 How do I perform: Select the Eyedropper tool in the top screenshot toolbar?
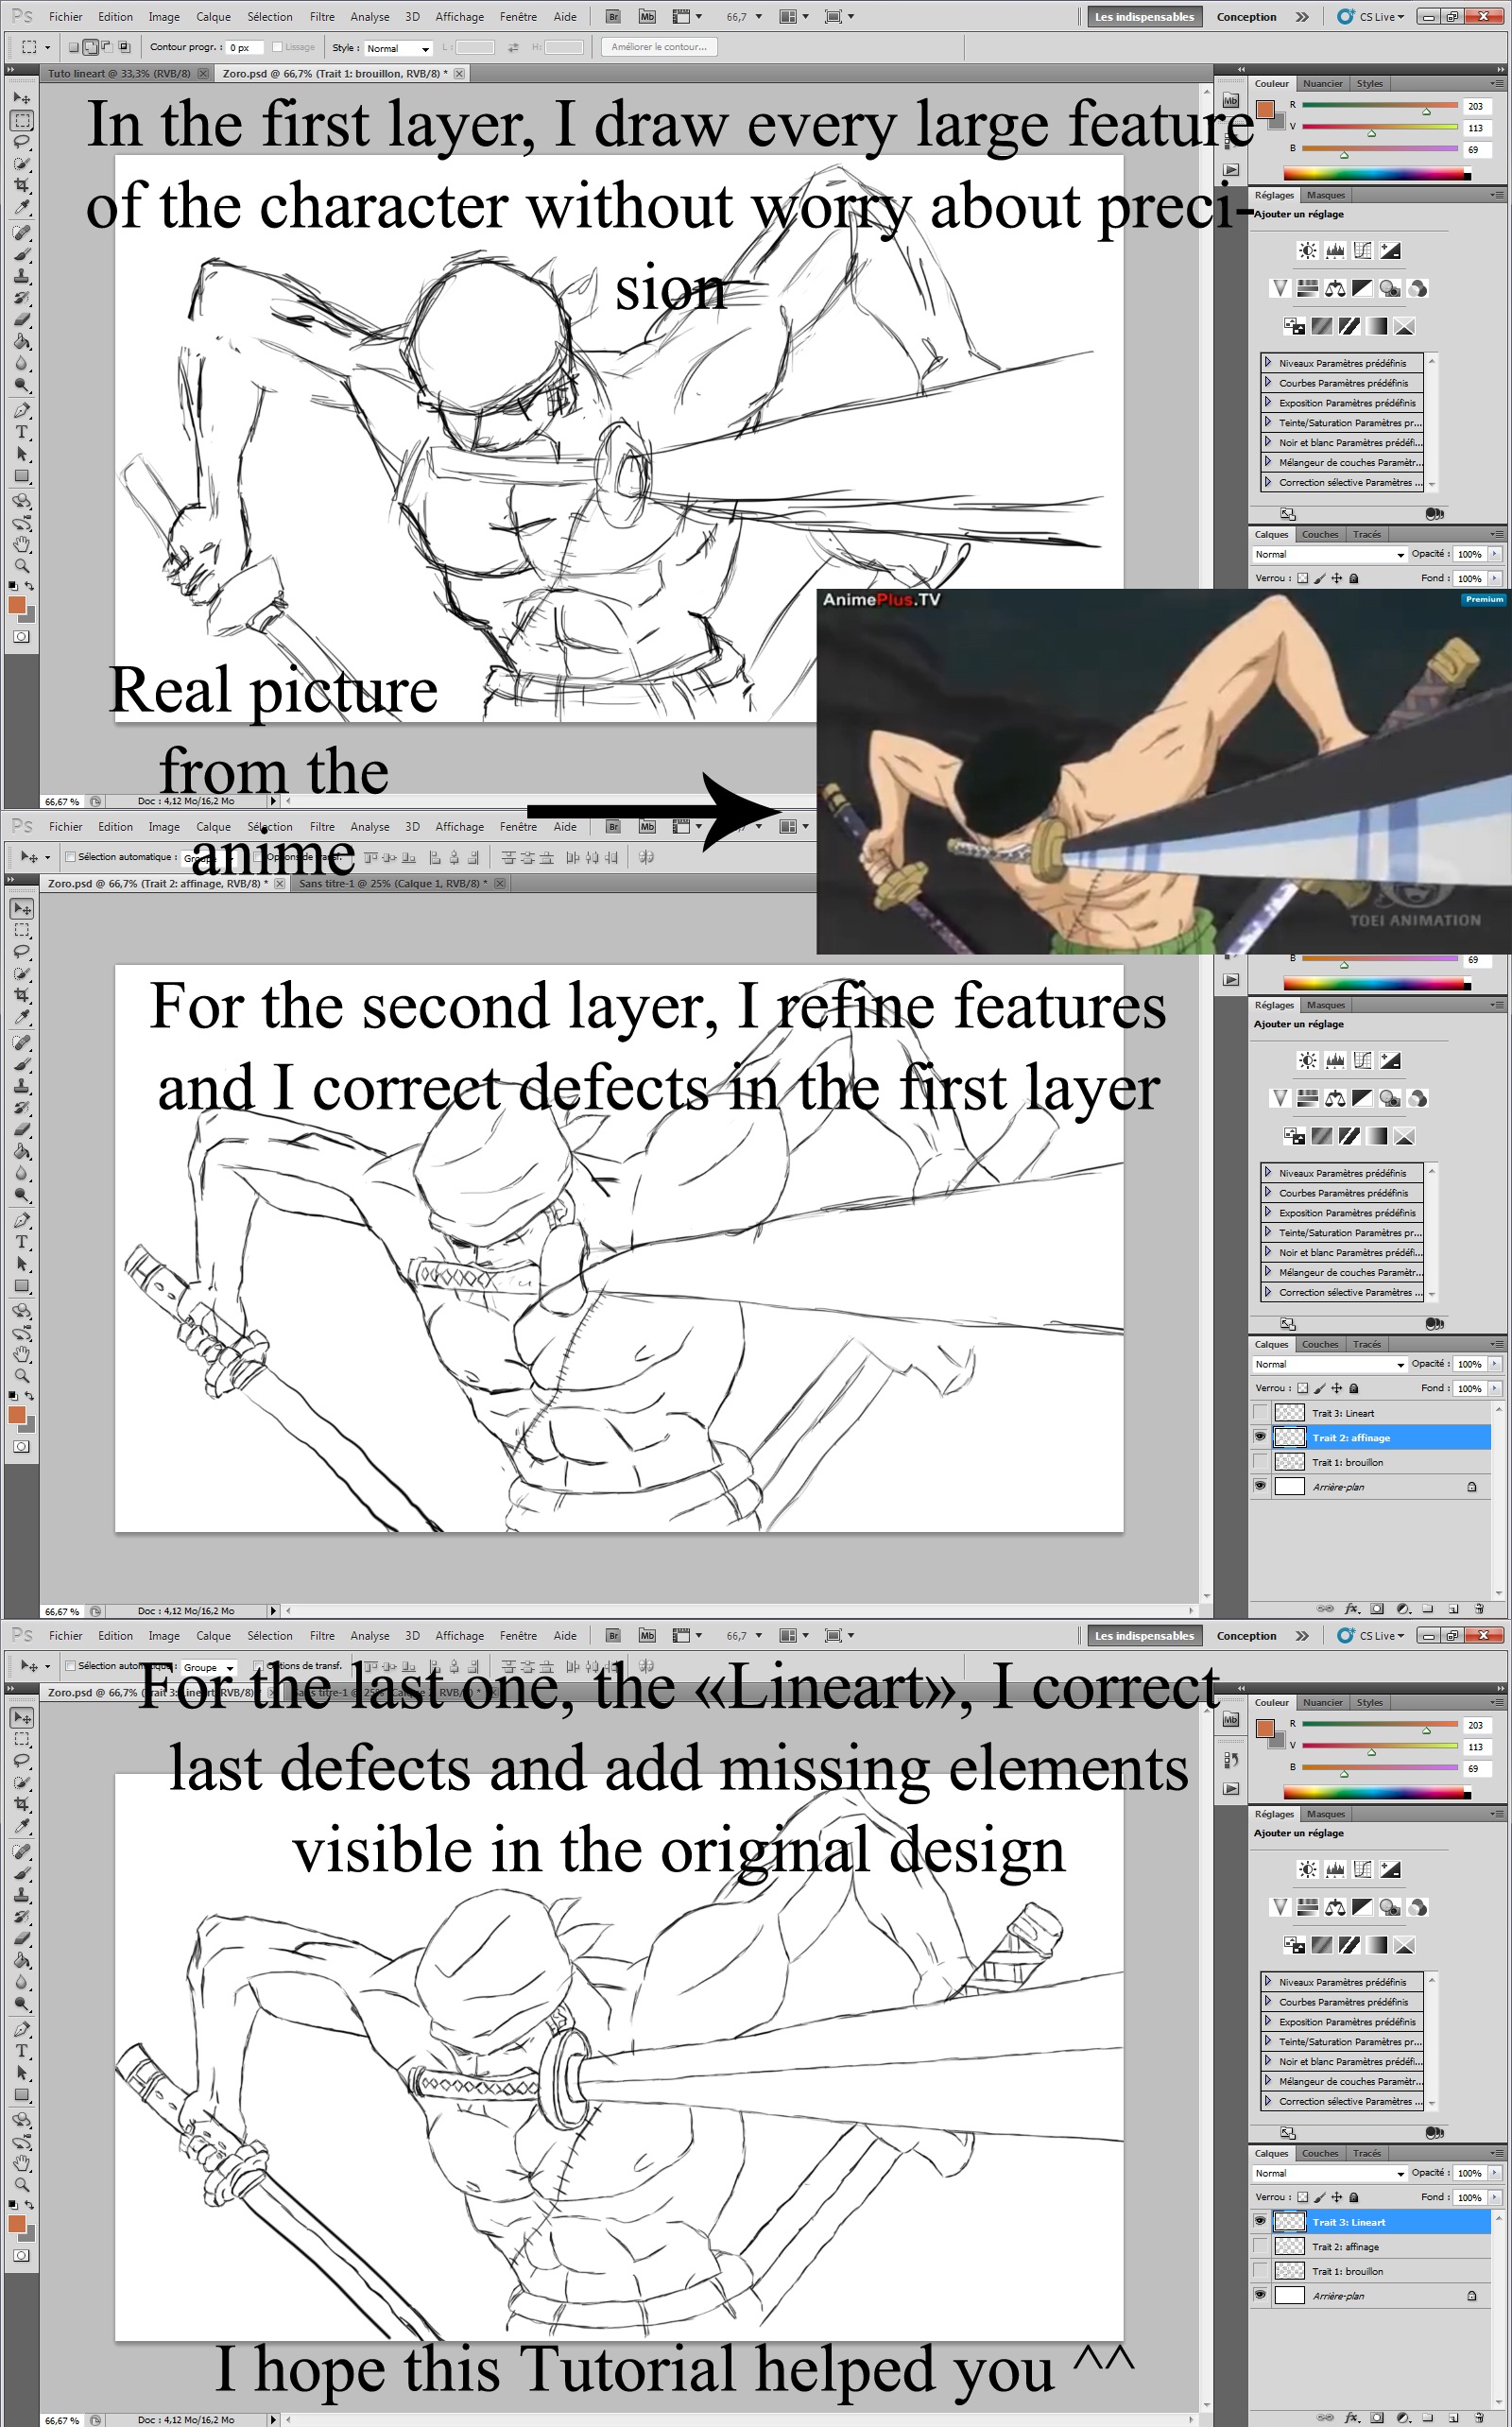[21, 207]
